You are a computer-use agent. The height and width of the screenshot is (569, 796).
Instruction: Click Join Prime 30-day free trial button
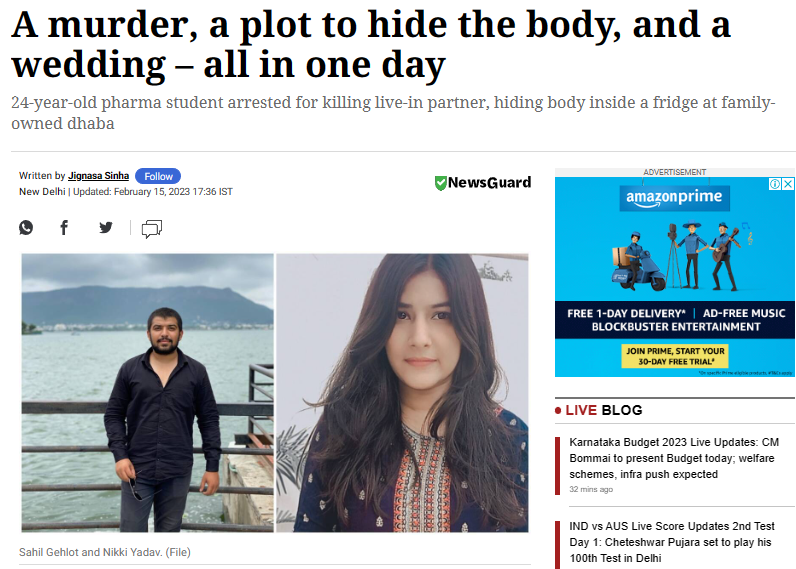click(675, 356)
